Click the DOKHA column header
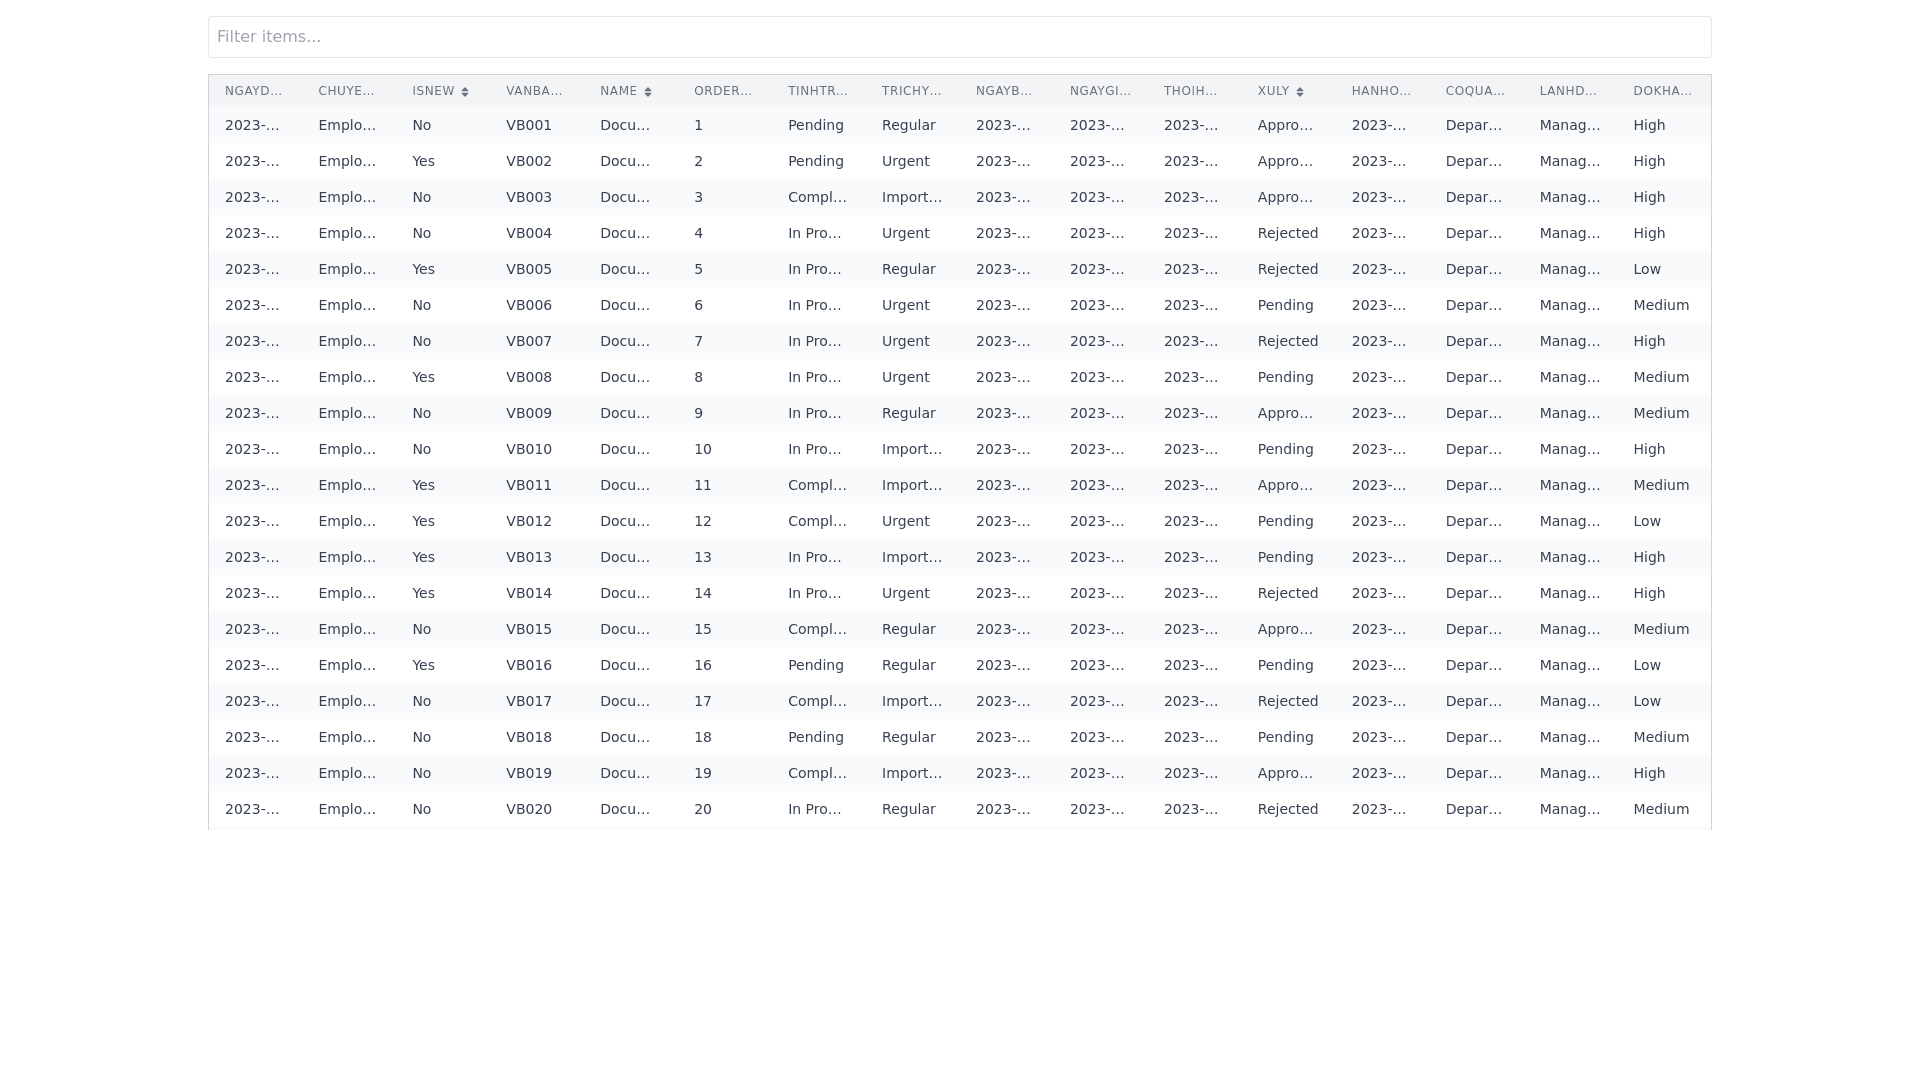This screenshot has height=1080, width=1920. click(x=1662, y=91)
